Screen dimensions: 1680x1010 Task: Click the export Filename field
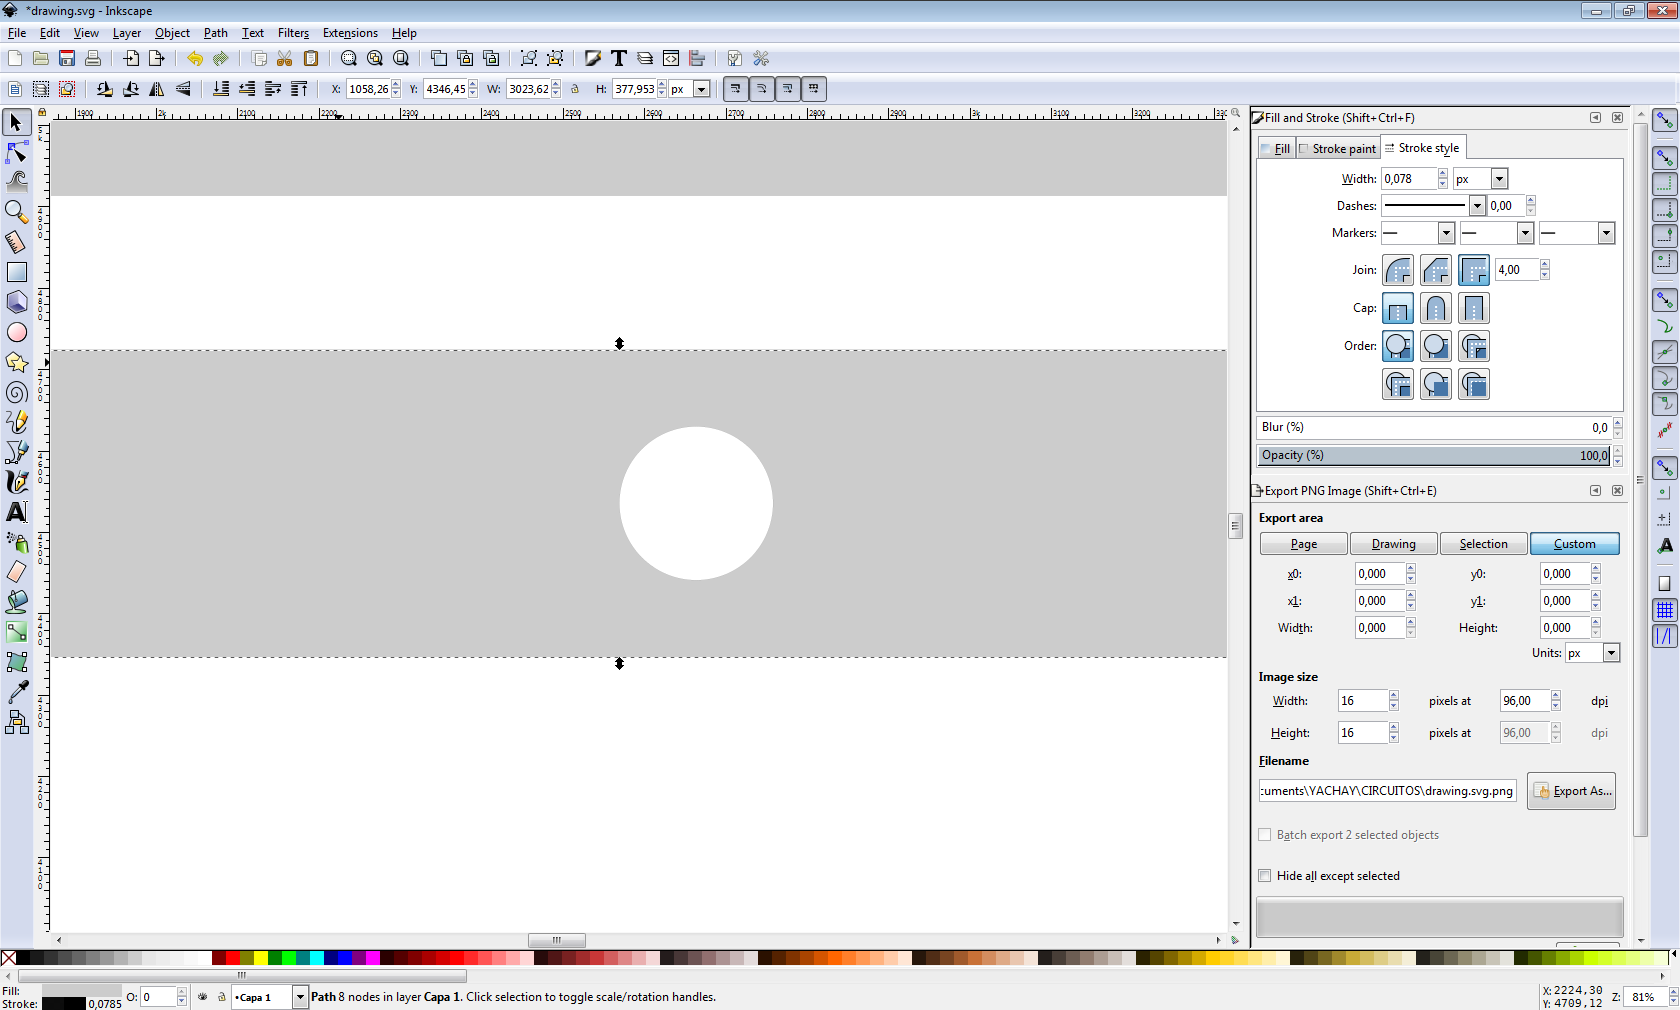click(1387, 791)
